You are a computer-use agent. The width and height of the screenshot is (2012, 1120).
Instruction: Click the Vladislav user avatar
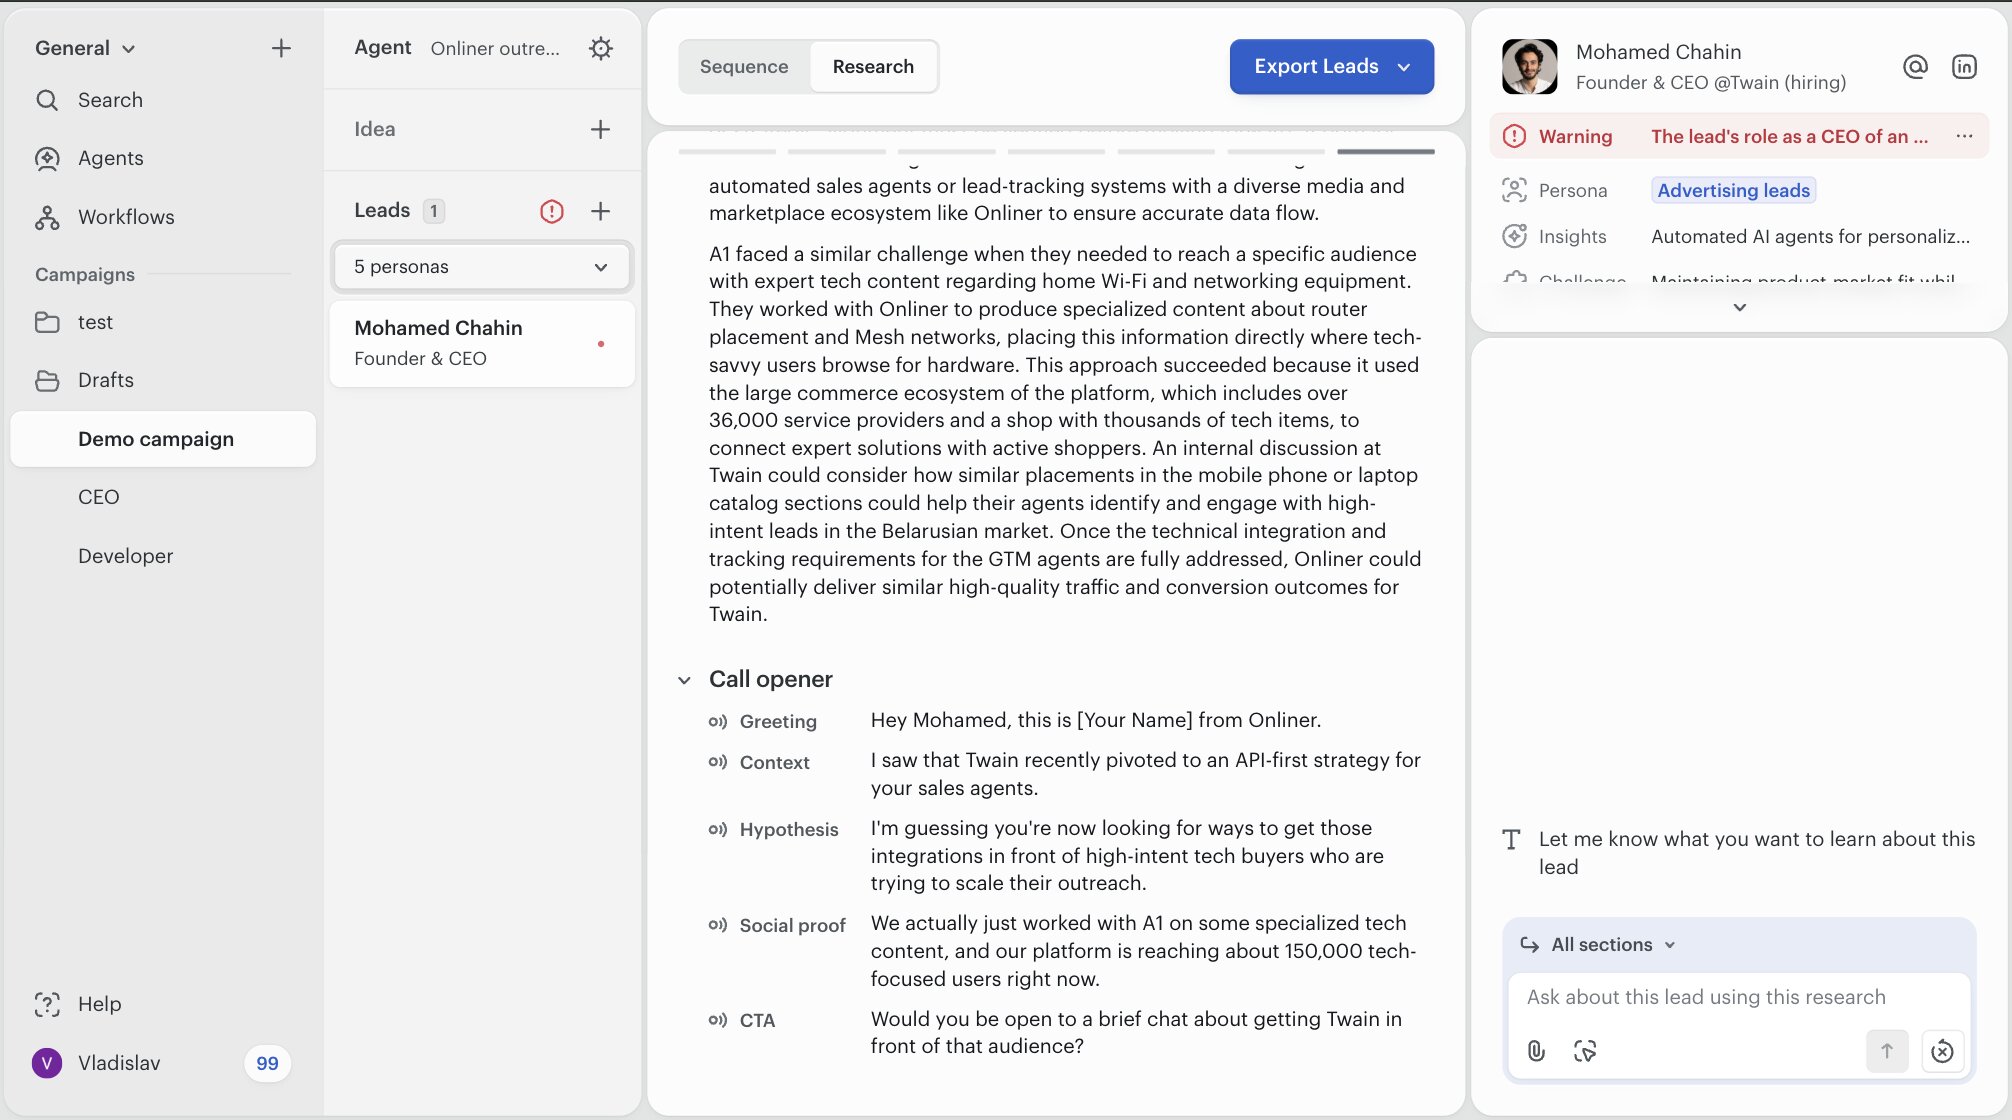[47, 1063]
